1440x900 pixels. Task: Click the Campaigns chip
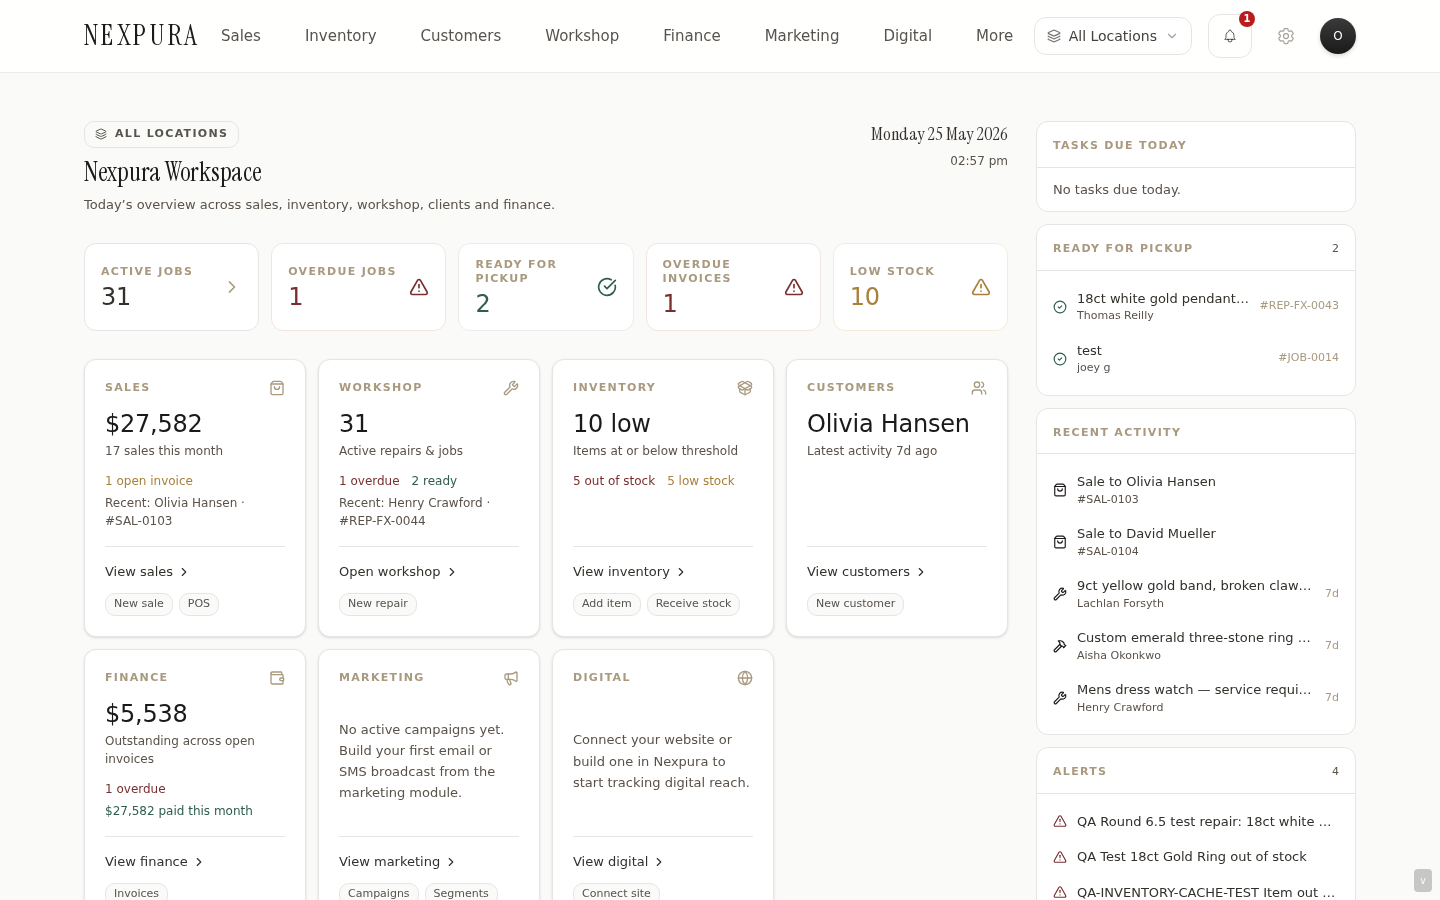[379, 892]
